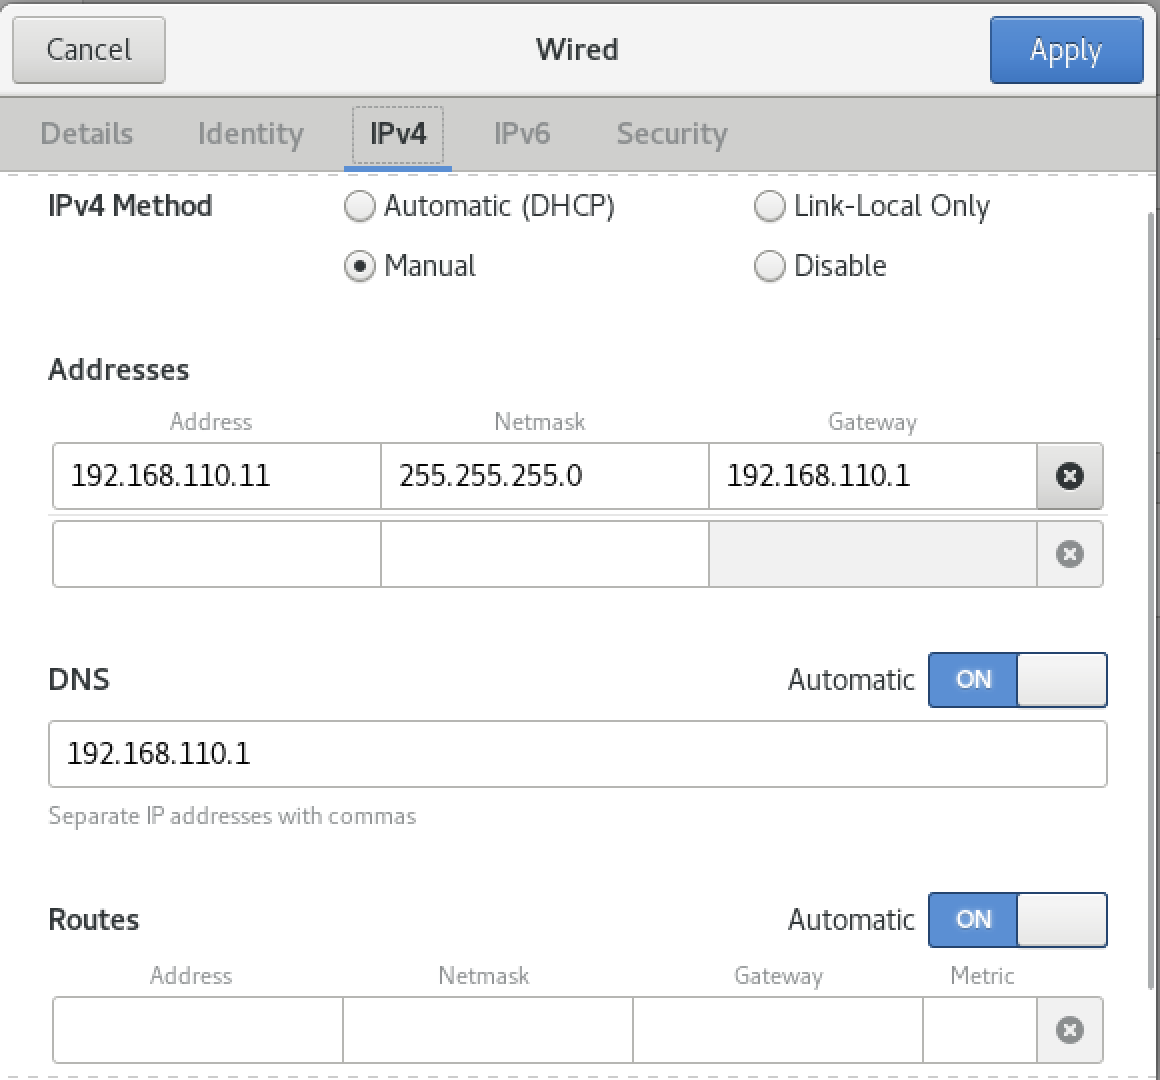Focus the empty second Address field

pyautogui.click(x=217, y=554)
